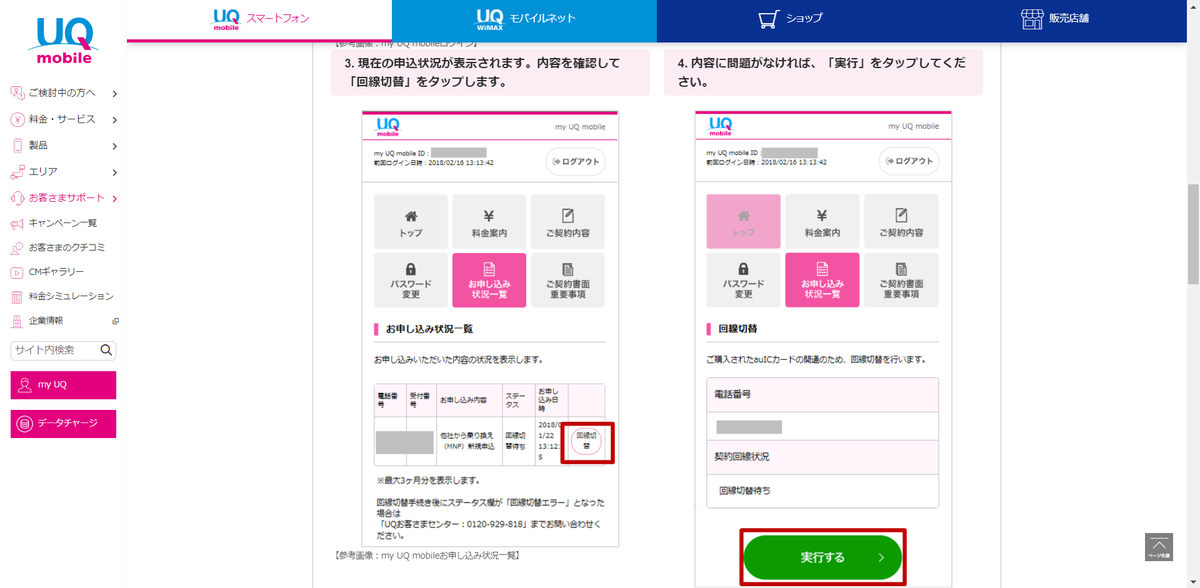This screenshot has height=588, width=1200.
Task: Click the icon beside お客さまのクチコミ
Action: click(x=17, y=247)
